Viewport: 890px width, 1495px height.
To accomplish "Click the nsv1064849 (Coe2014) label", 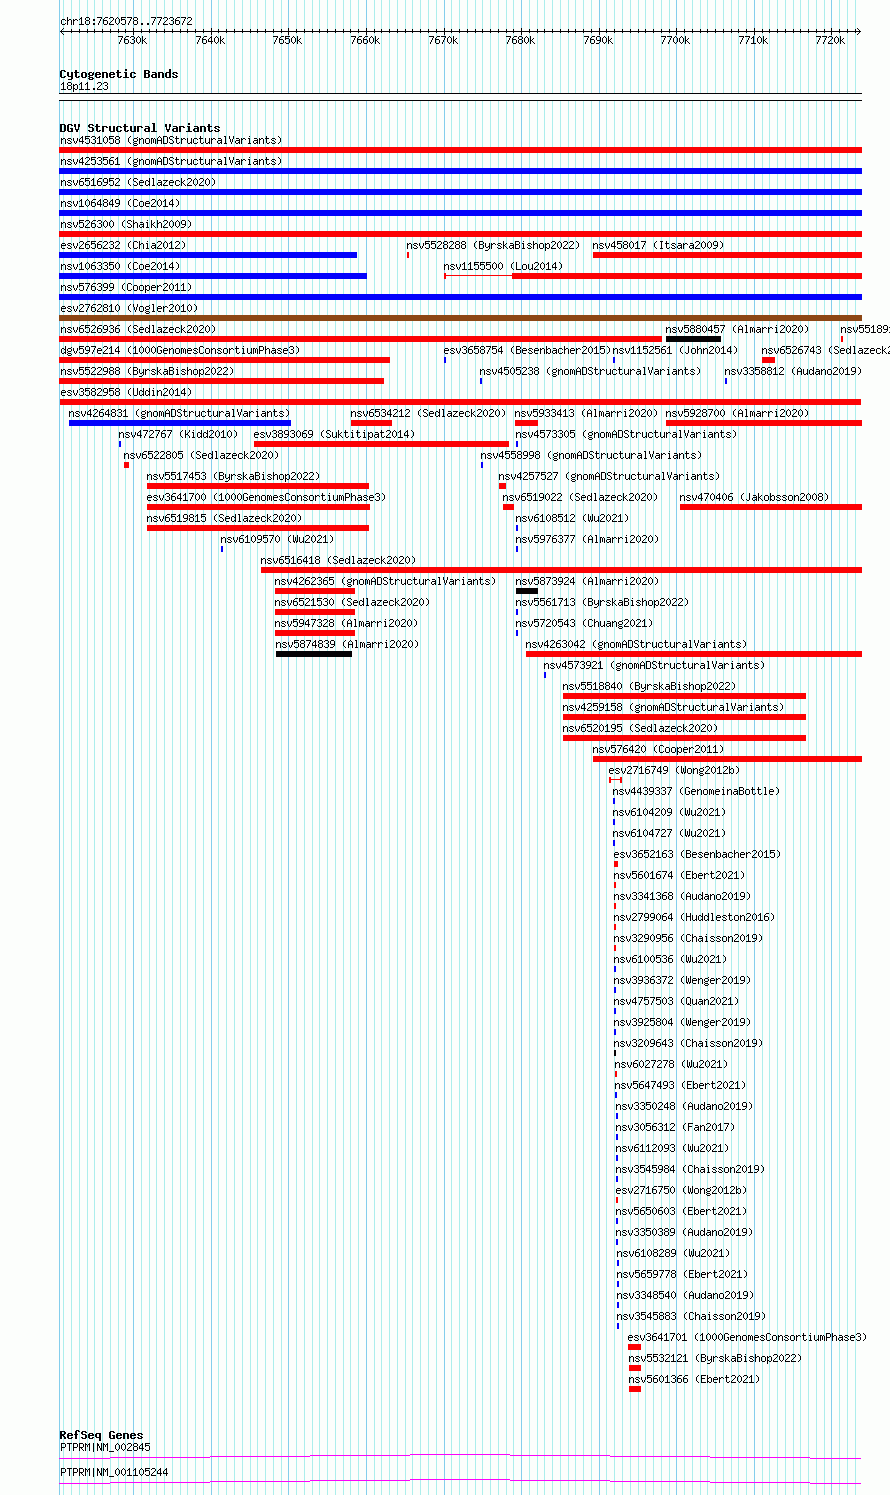I will [x=120, y=203].
